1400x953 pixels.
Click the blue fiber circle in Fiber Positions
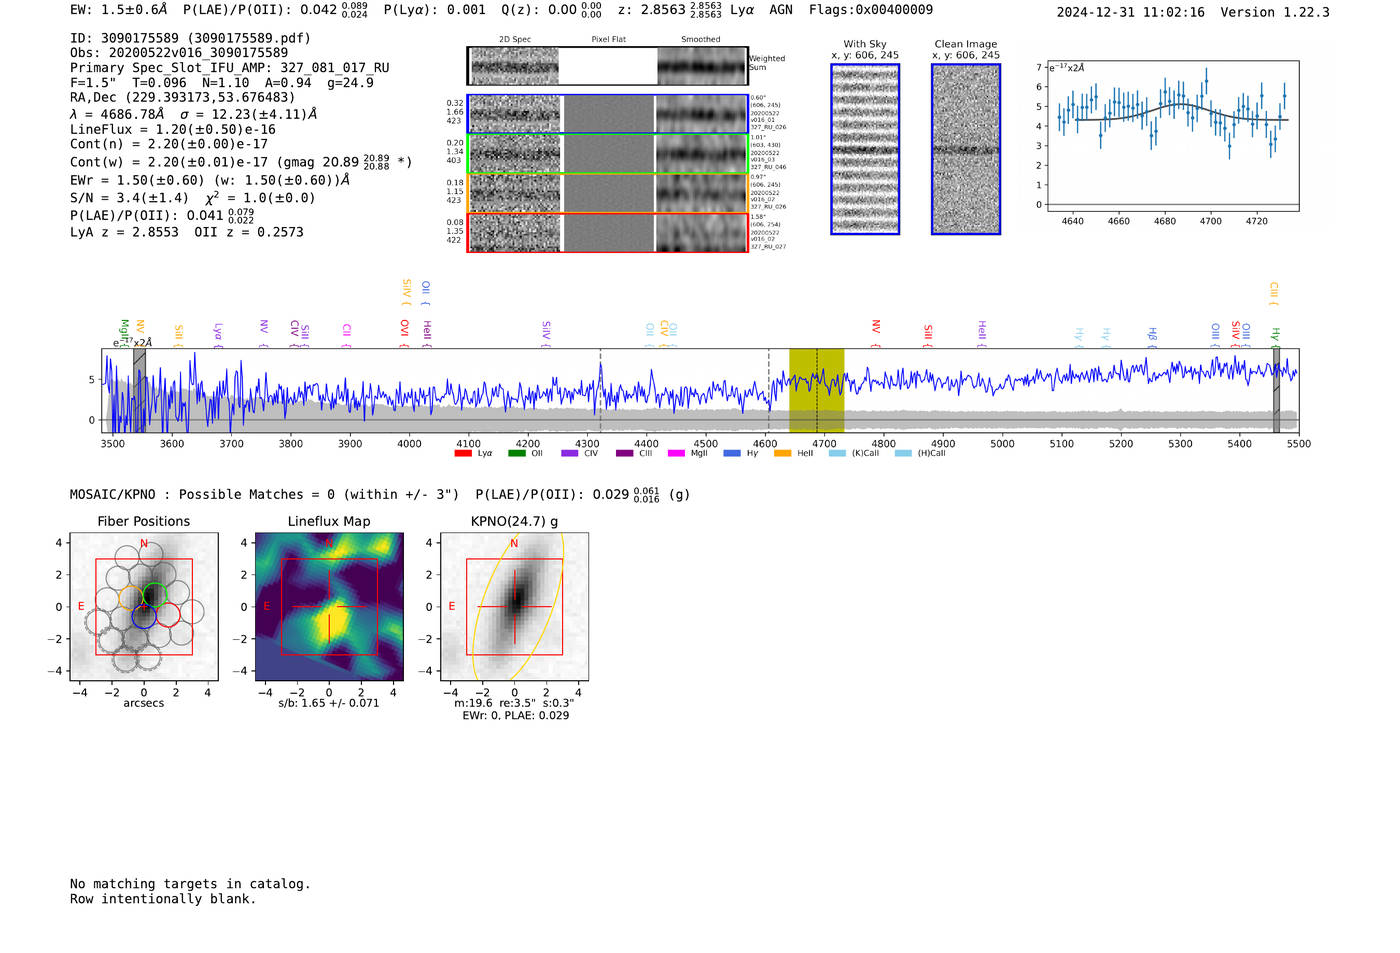click(x=143, y=615)
